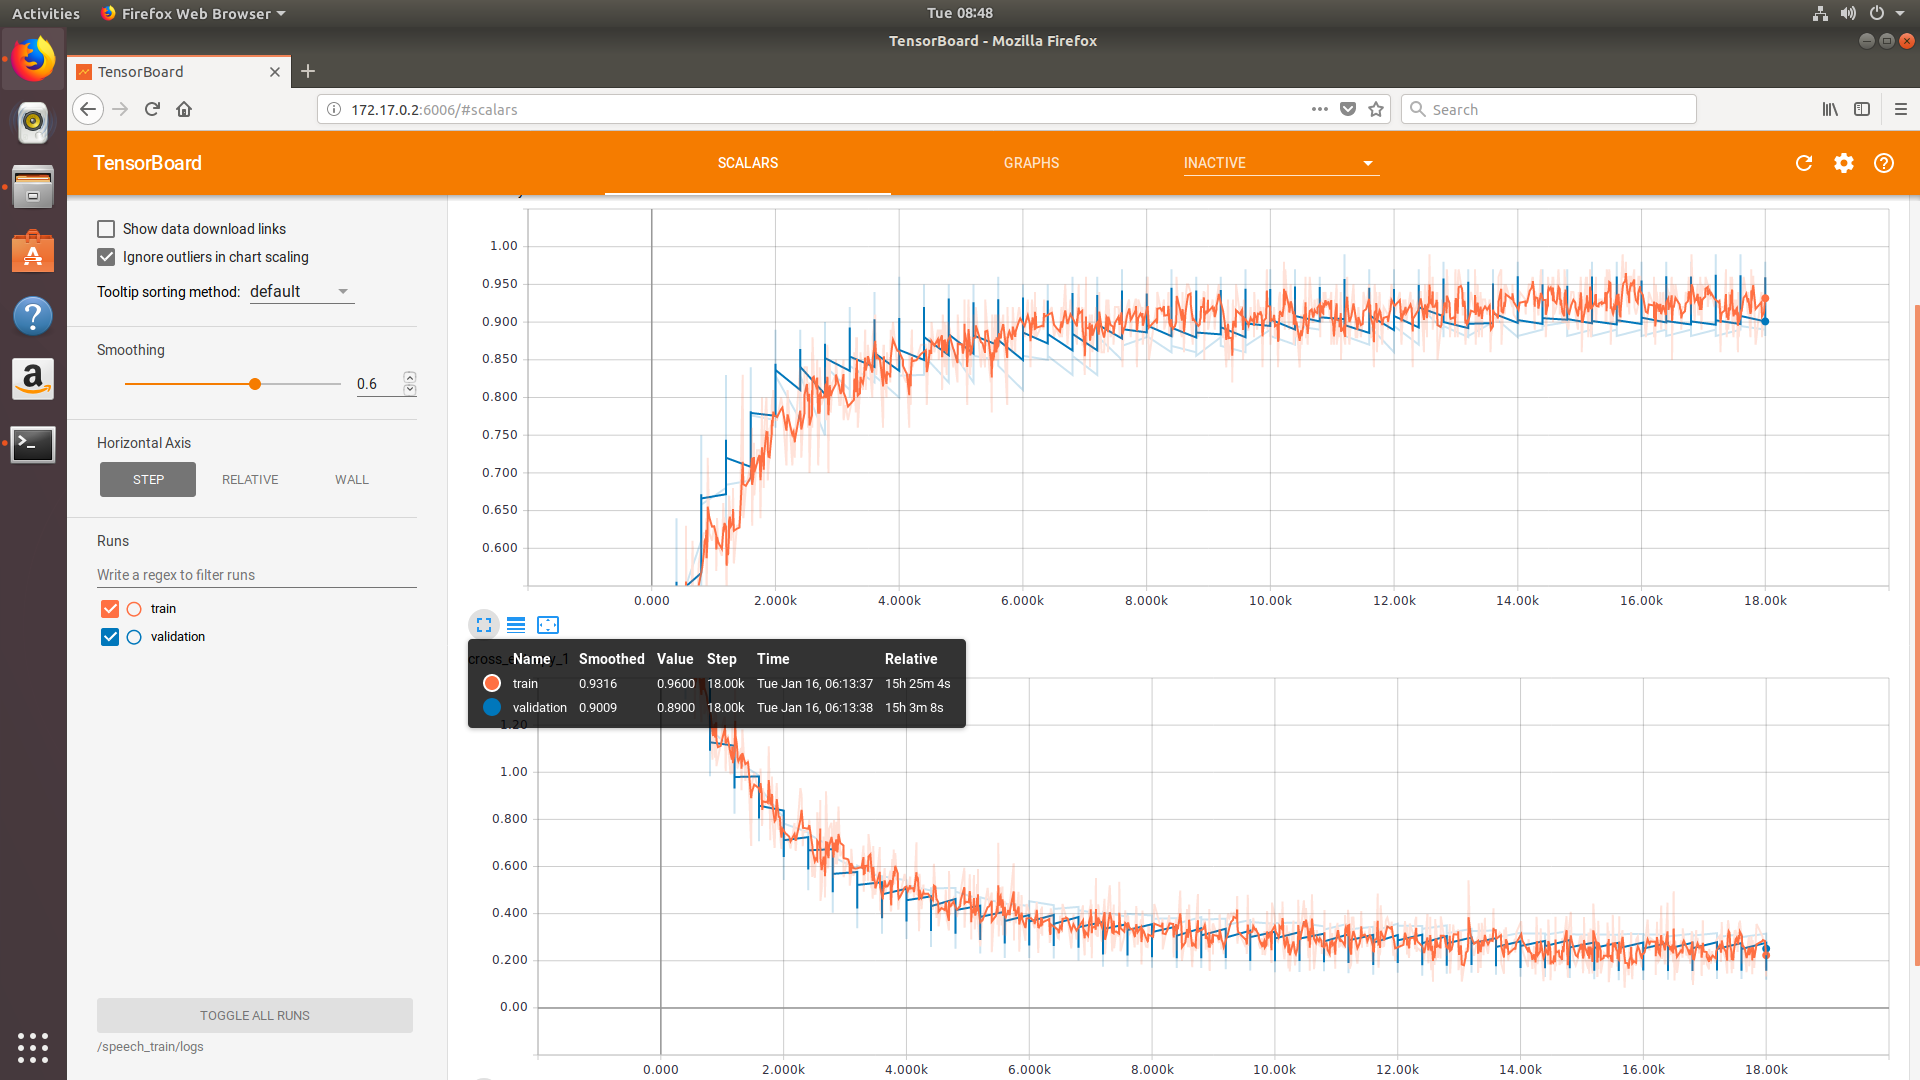Open new browser tab
The width and height of the screenshot is (1920, 1080).
pos(308,71)
